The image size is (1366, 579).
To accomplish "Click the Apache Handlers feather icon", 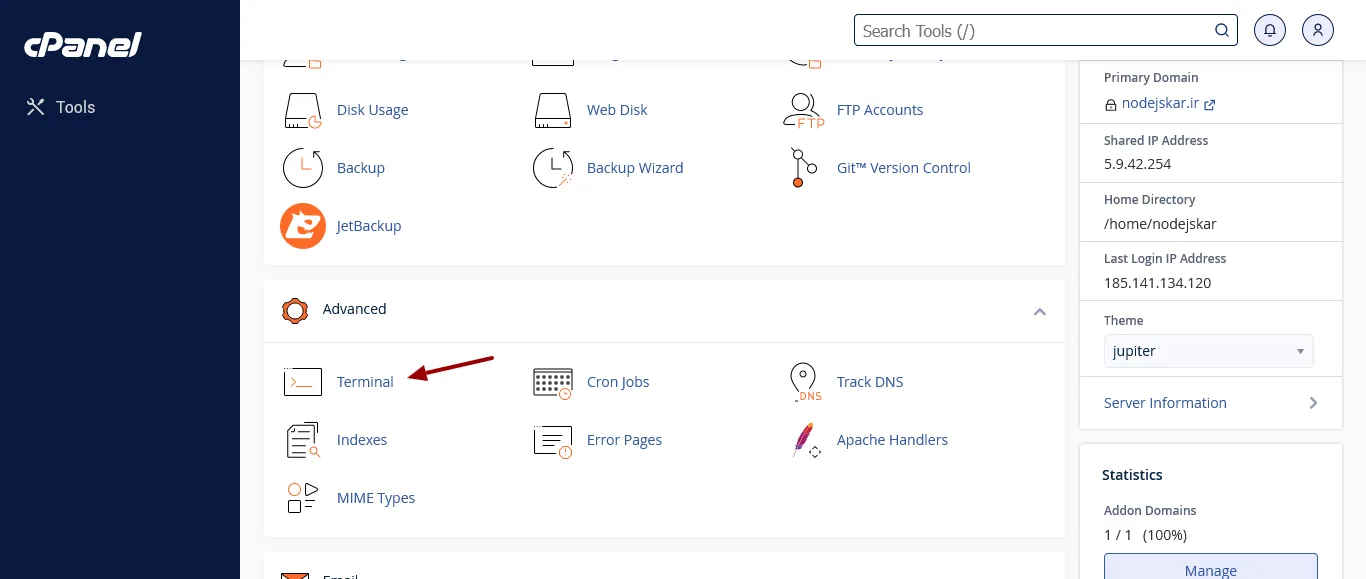I will tap(804, 440).
